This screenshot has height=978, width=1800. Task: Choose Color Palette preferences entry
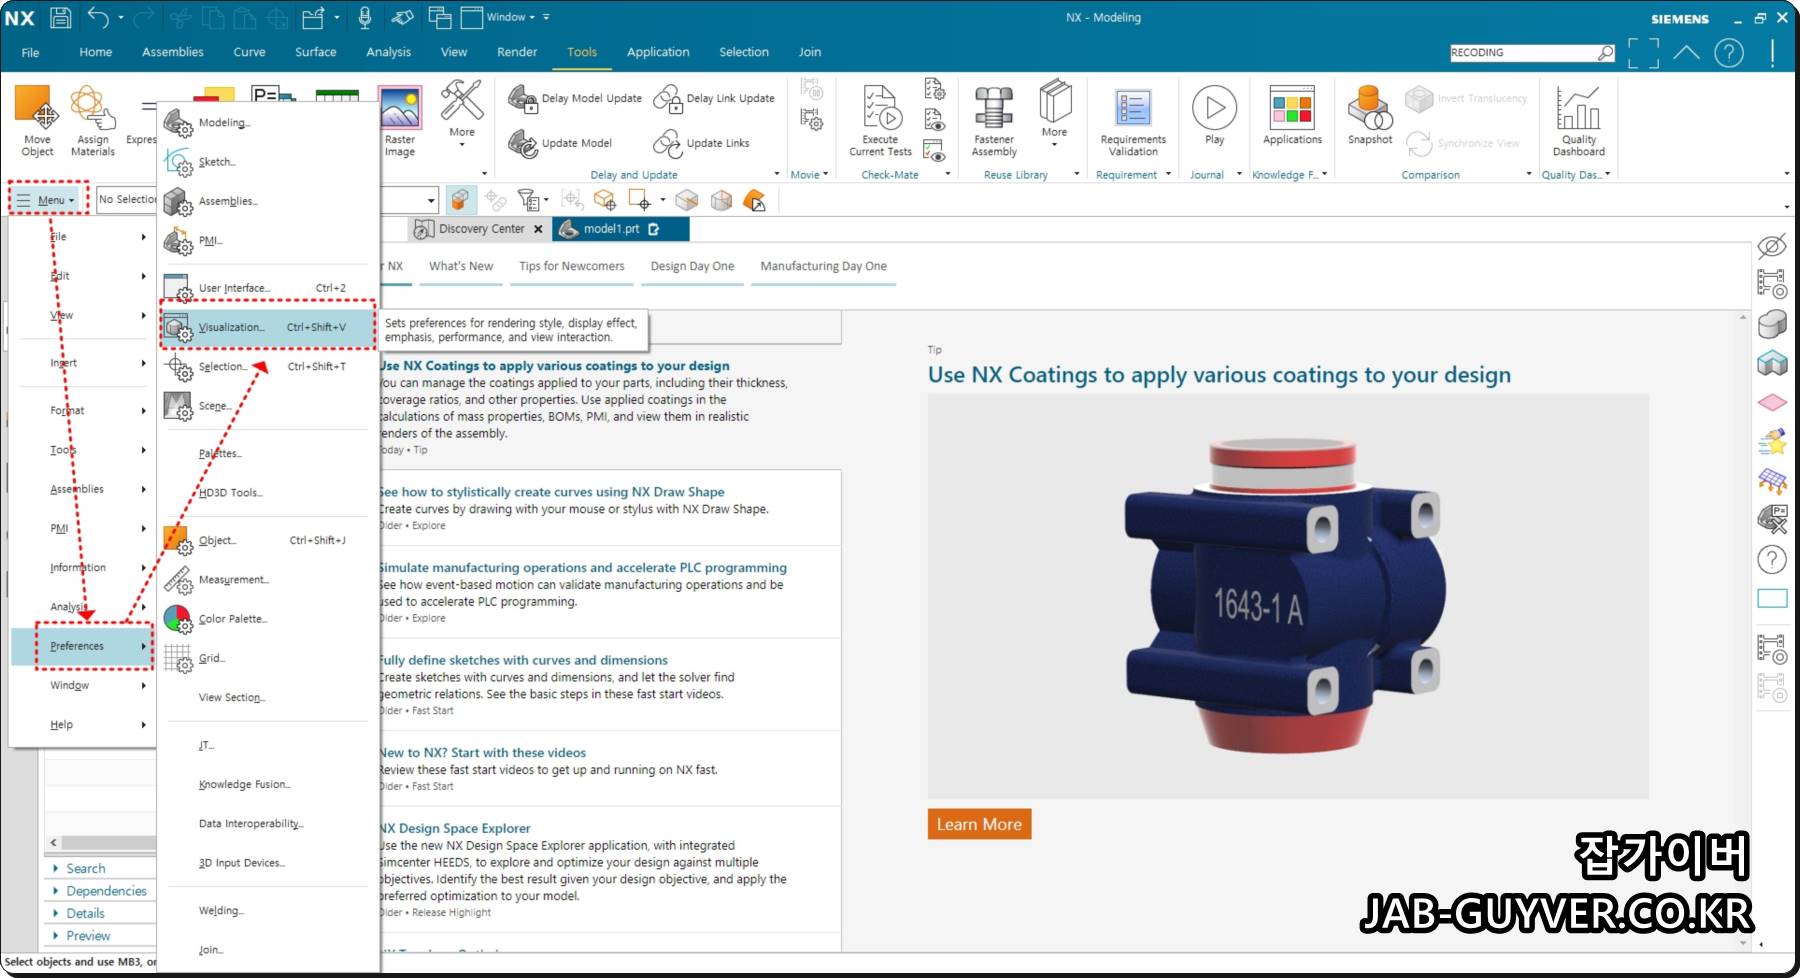[268, 619]
